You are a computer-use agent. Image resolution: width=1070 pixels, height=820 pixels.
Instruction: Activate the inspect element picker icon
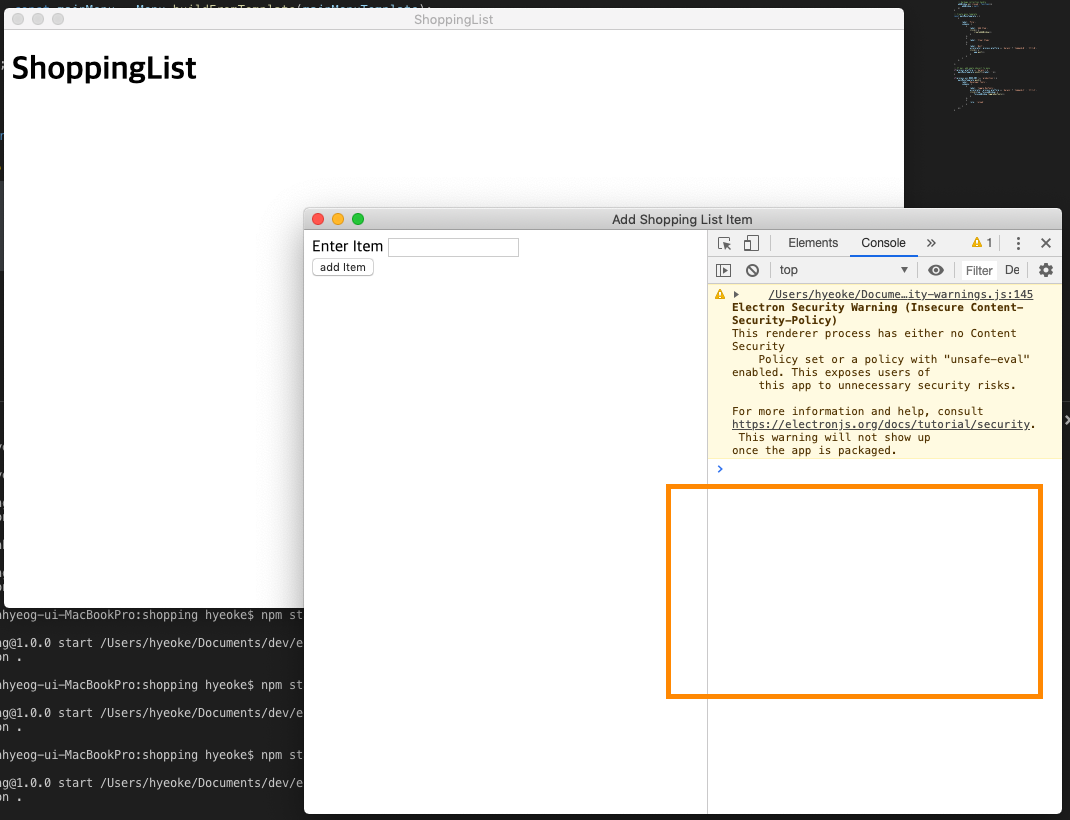point(724,243)
